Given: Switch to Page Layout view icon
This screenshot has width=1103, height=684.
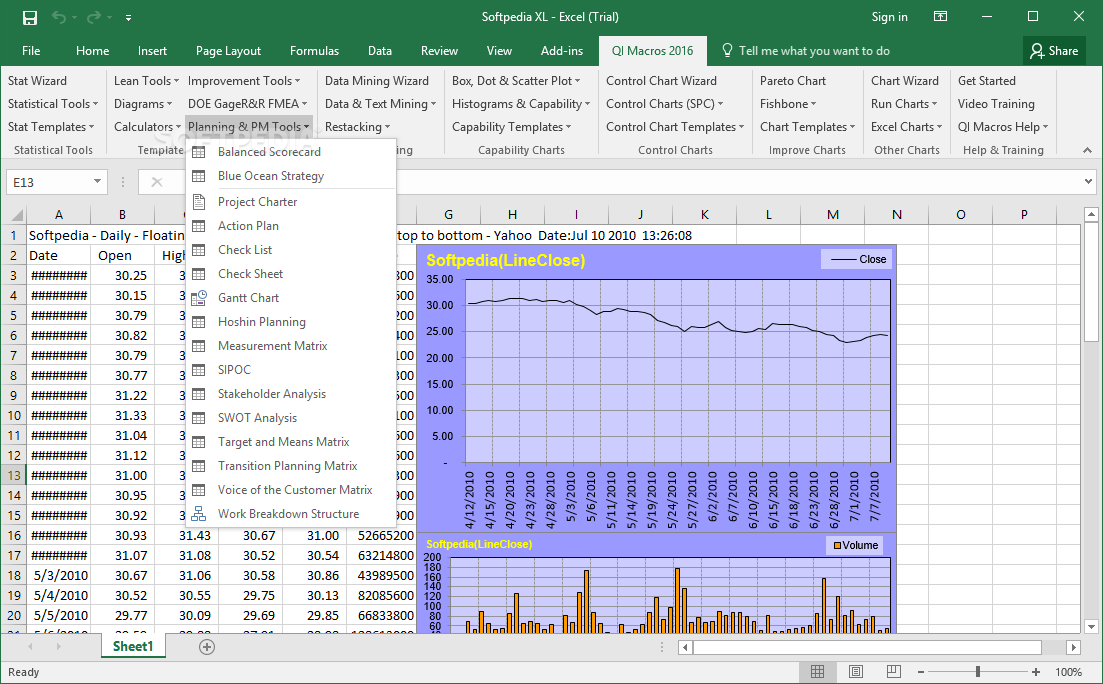Looking at the screenshot, I should pyautogui.click(x=855, y=672).
